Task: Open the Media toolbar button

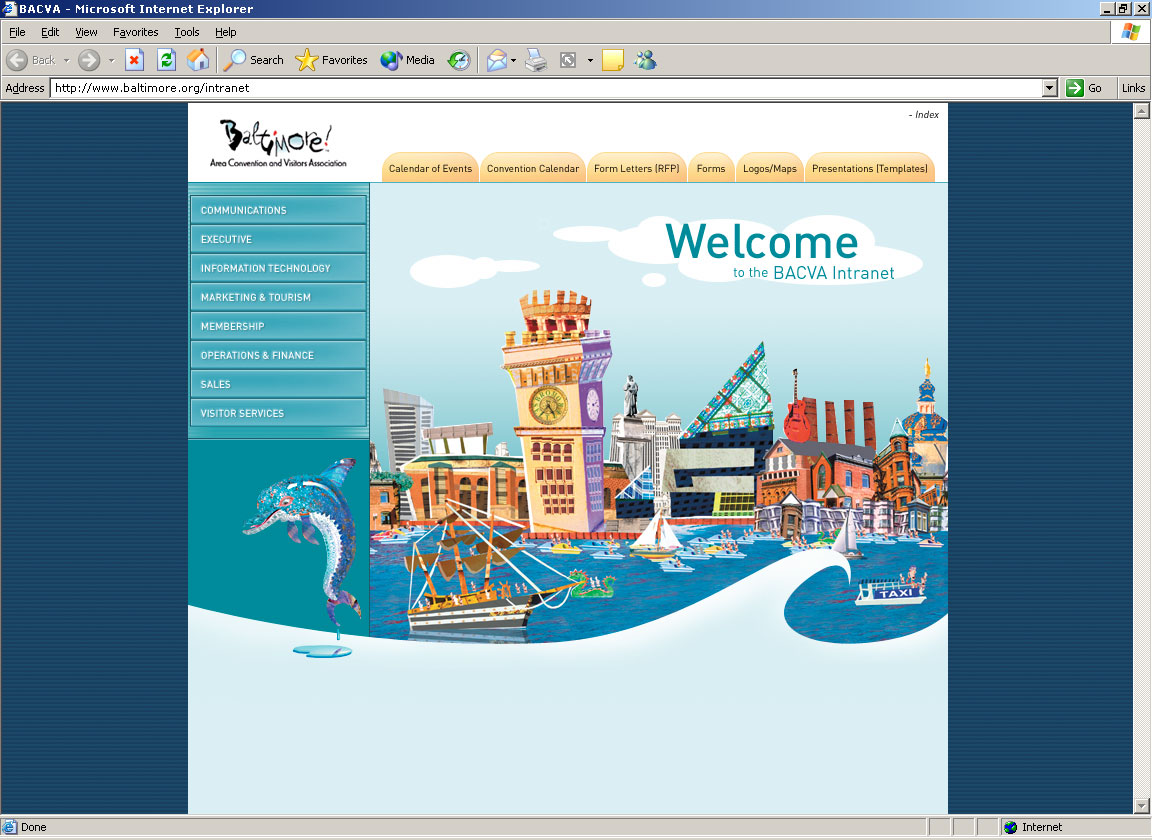Action: (408, 60)
